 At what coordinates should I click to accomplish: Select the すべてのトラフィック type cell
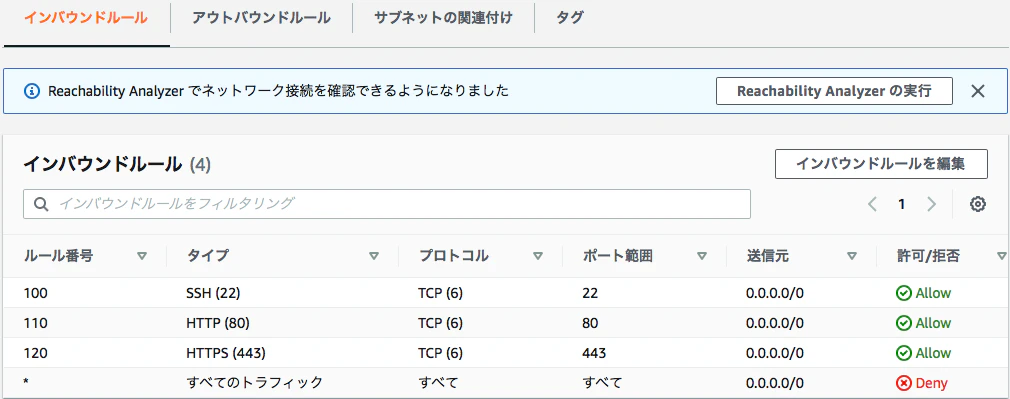[x=254, y=383]
